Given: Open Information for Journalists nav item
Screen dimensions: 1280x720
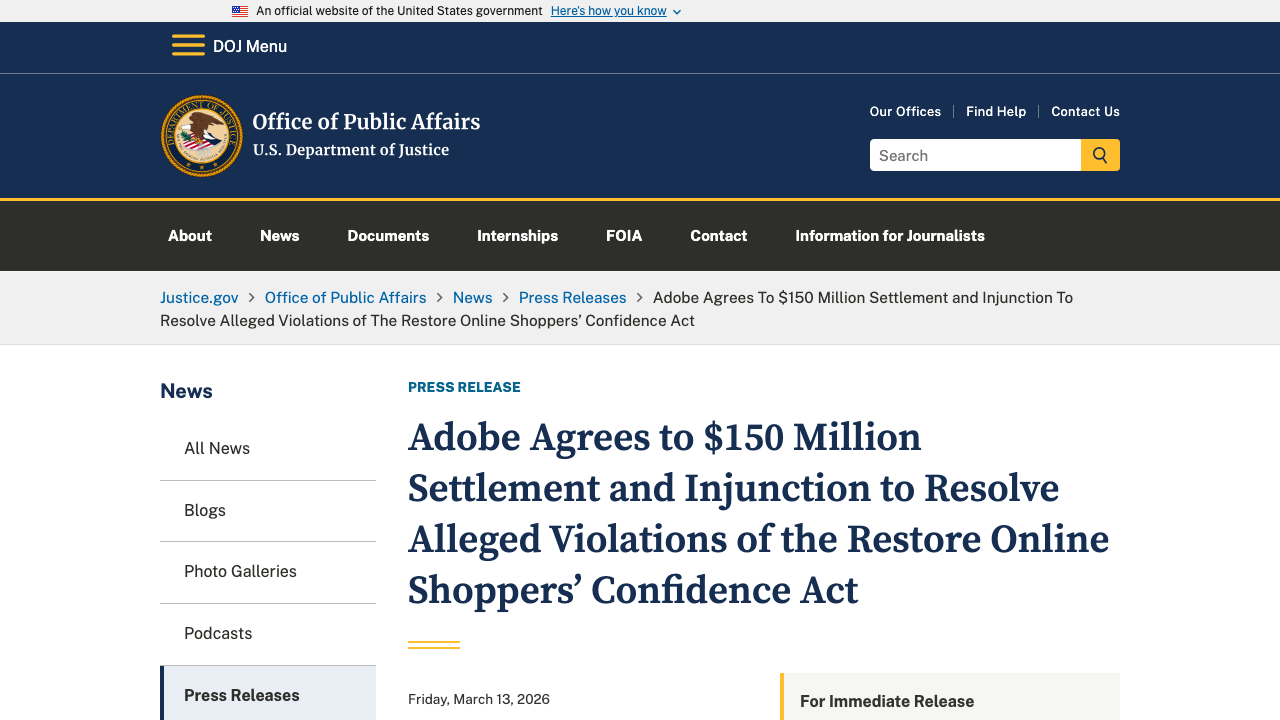Looking at the screenshot, I should click(x=890, y=236).
